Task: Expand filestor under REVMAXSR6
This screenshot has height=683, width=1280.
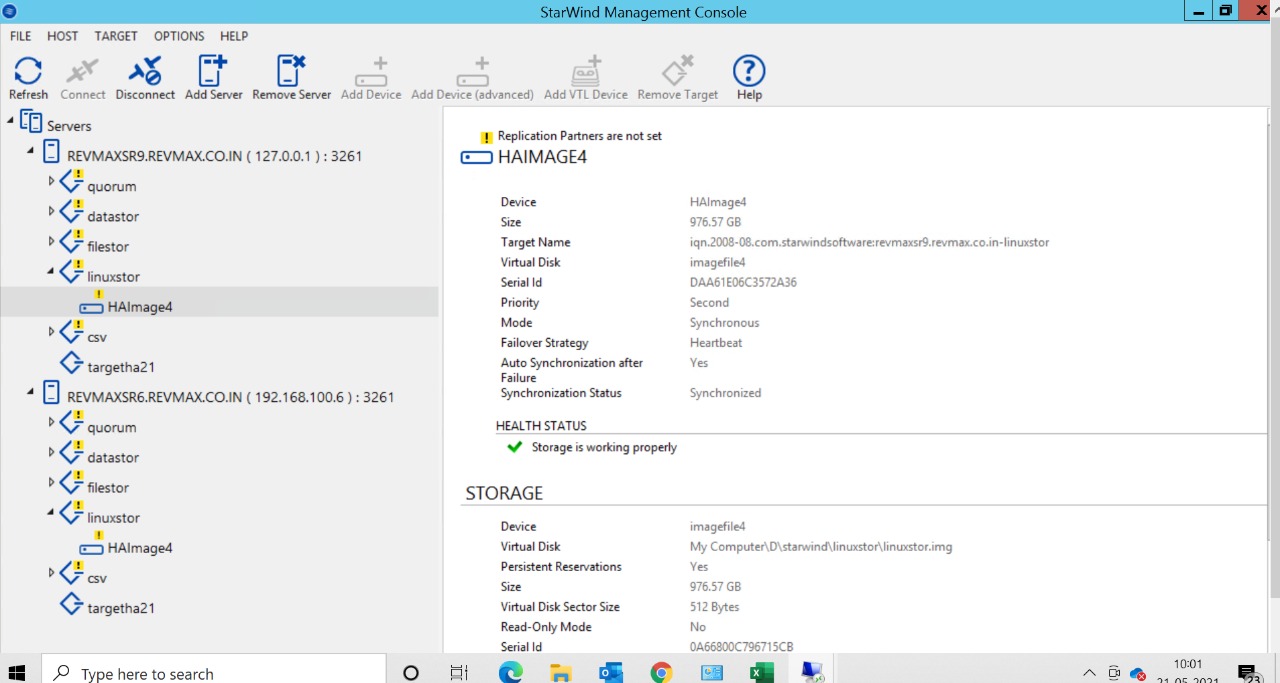Action: click(52, 482)
